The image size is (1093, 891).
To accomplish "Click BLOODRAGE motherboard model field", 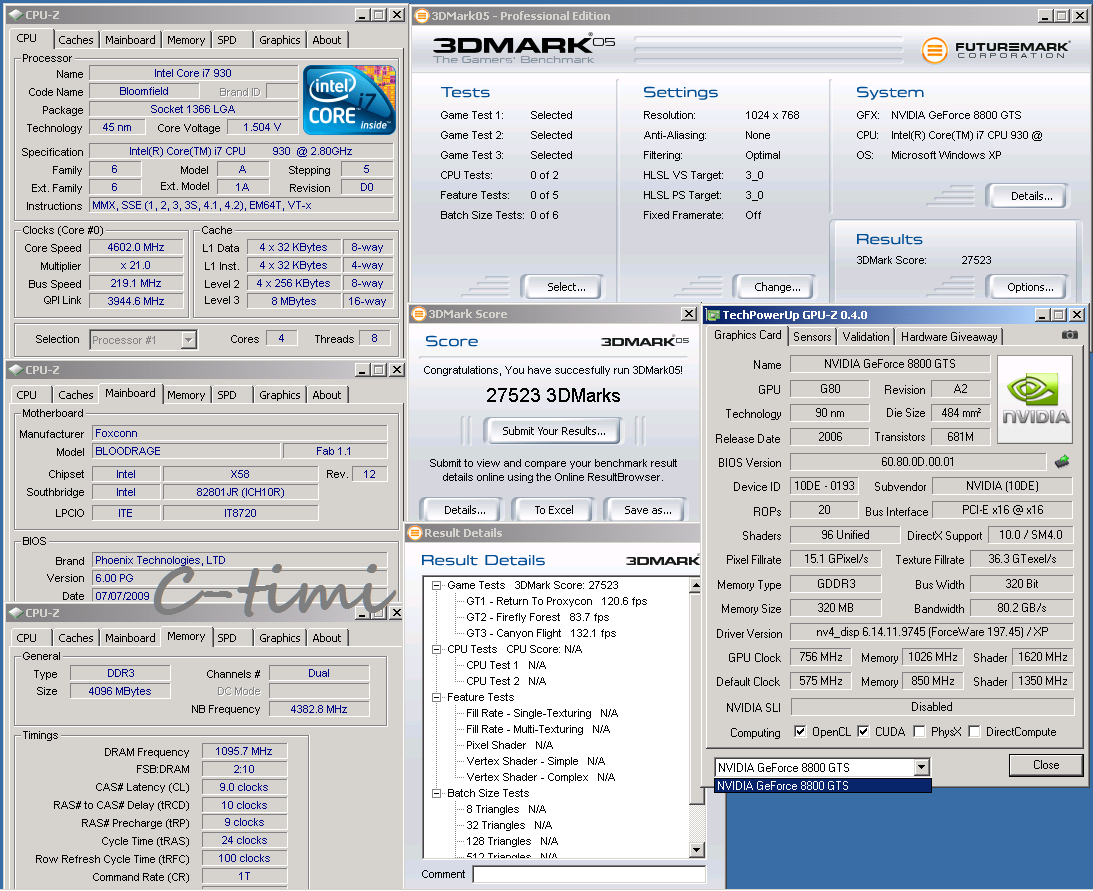I will pyautogui.click(x=186, y=451).
